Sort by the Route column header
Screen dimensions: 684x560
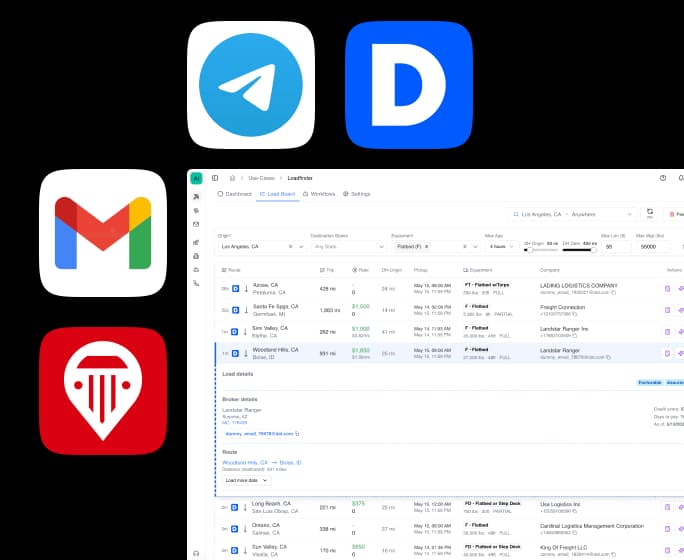231,270
